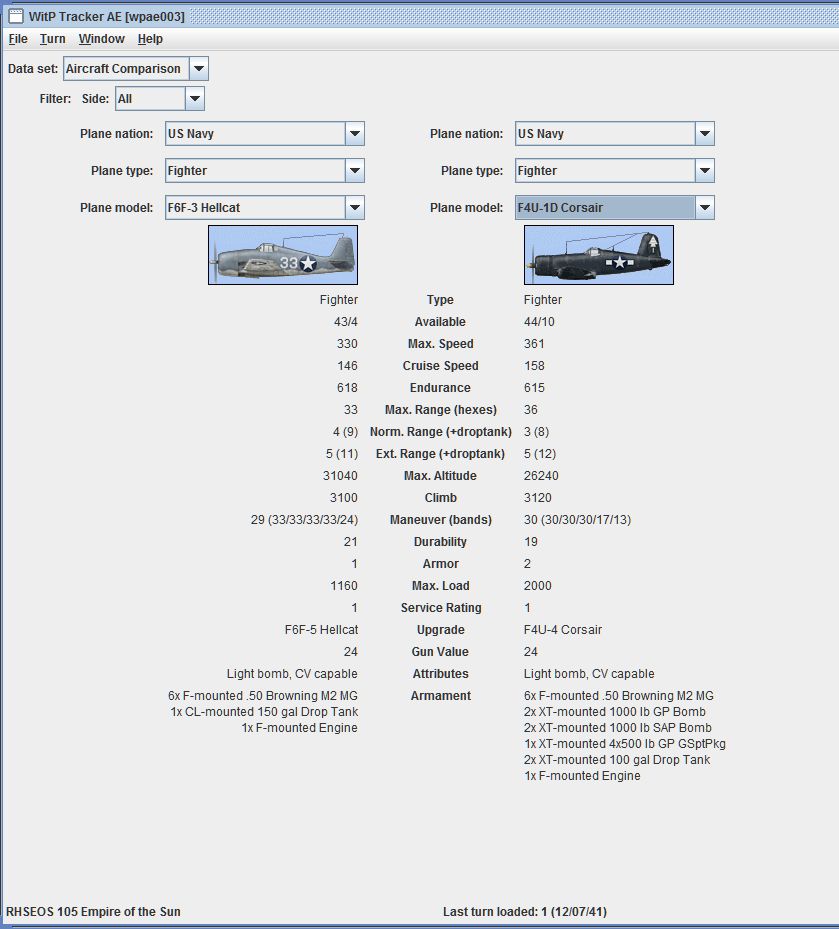Click the Hellcat cruise speed 146
839x929 pixels.
pyautogui.click(x=347, y=366)
